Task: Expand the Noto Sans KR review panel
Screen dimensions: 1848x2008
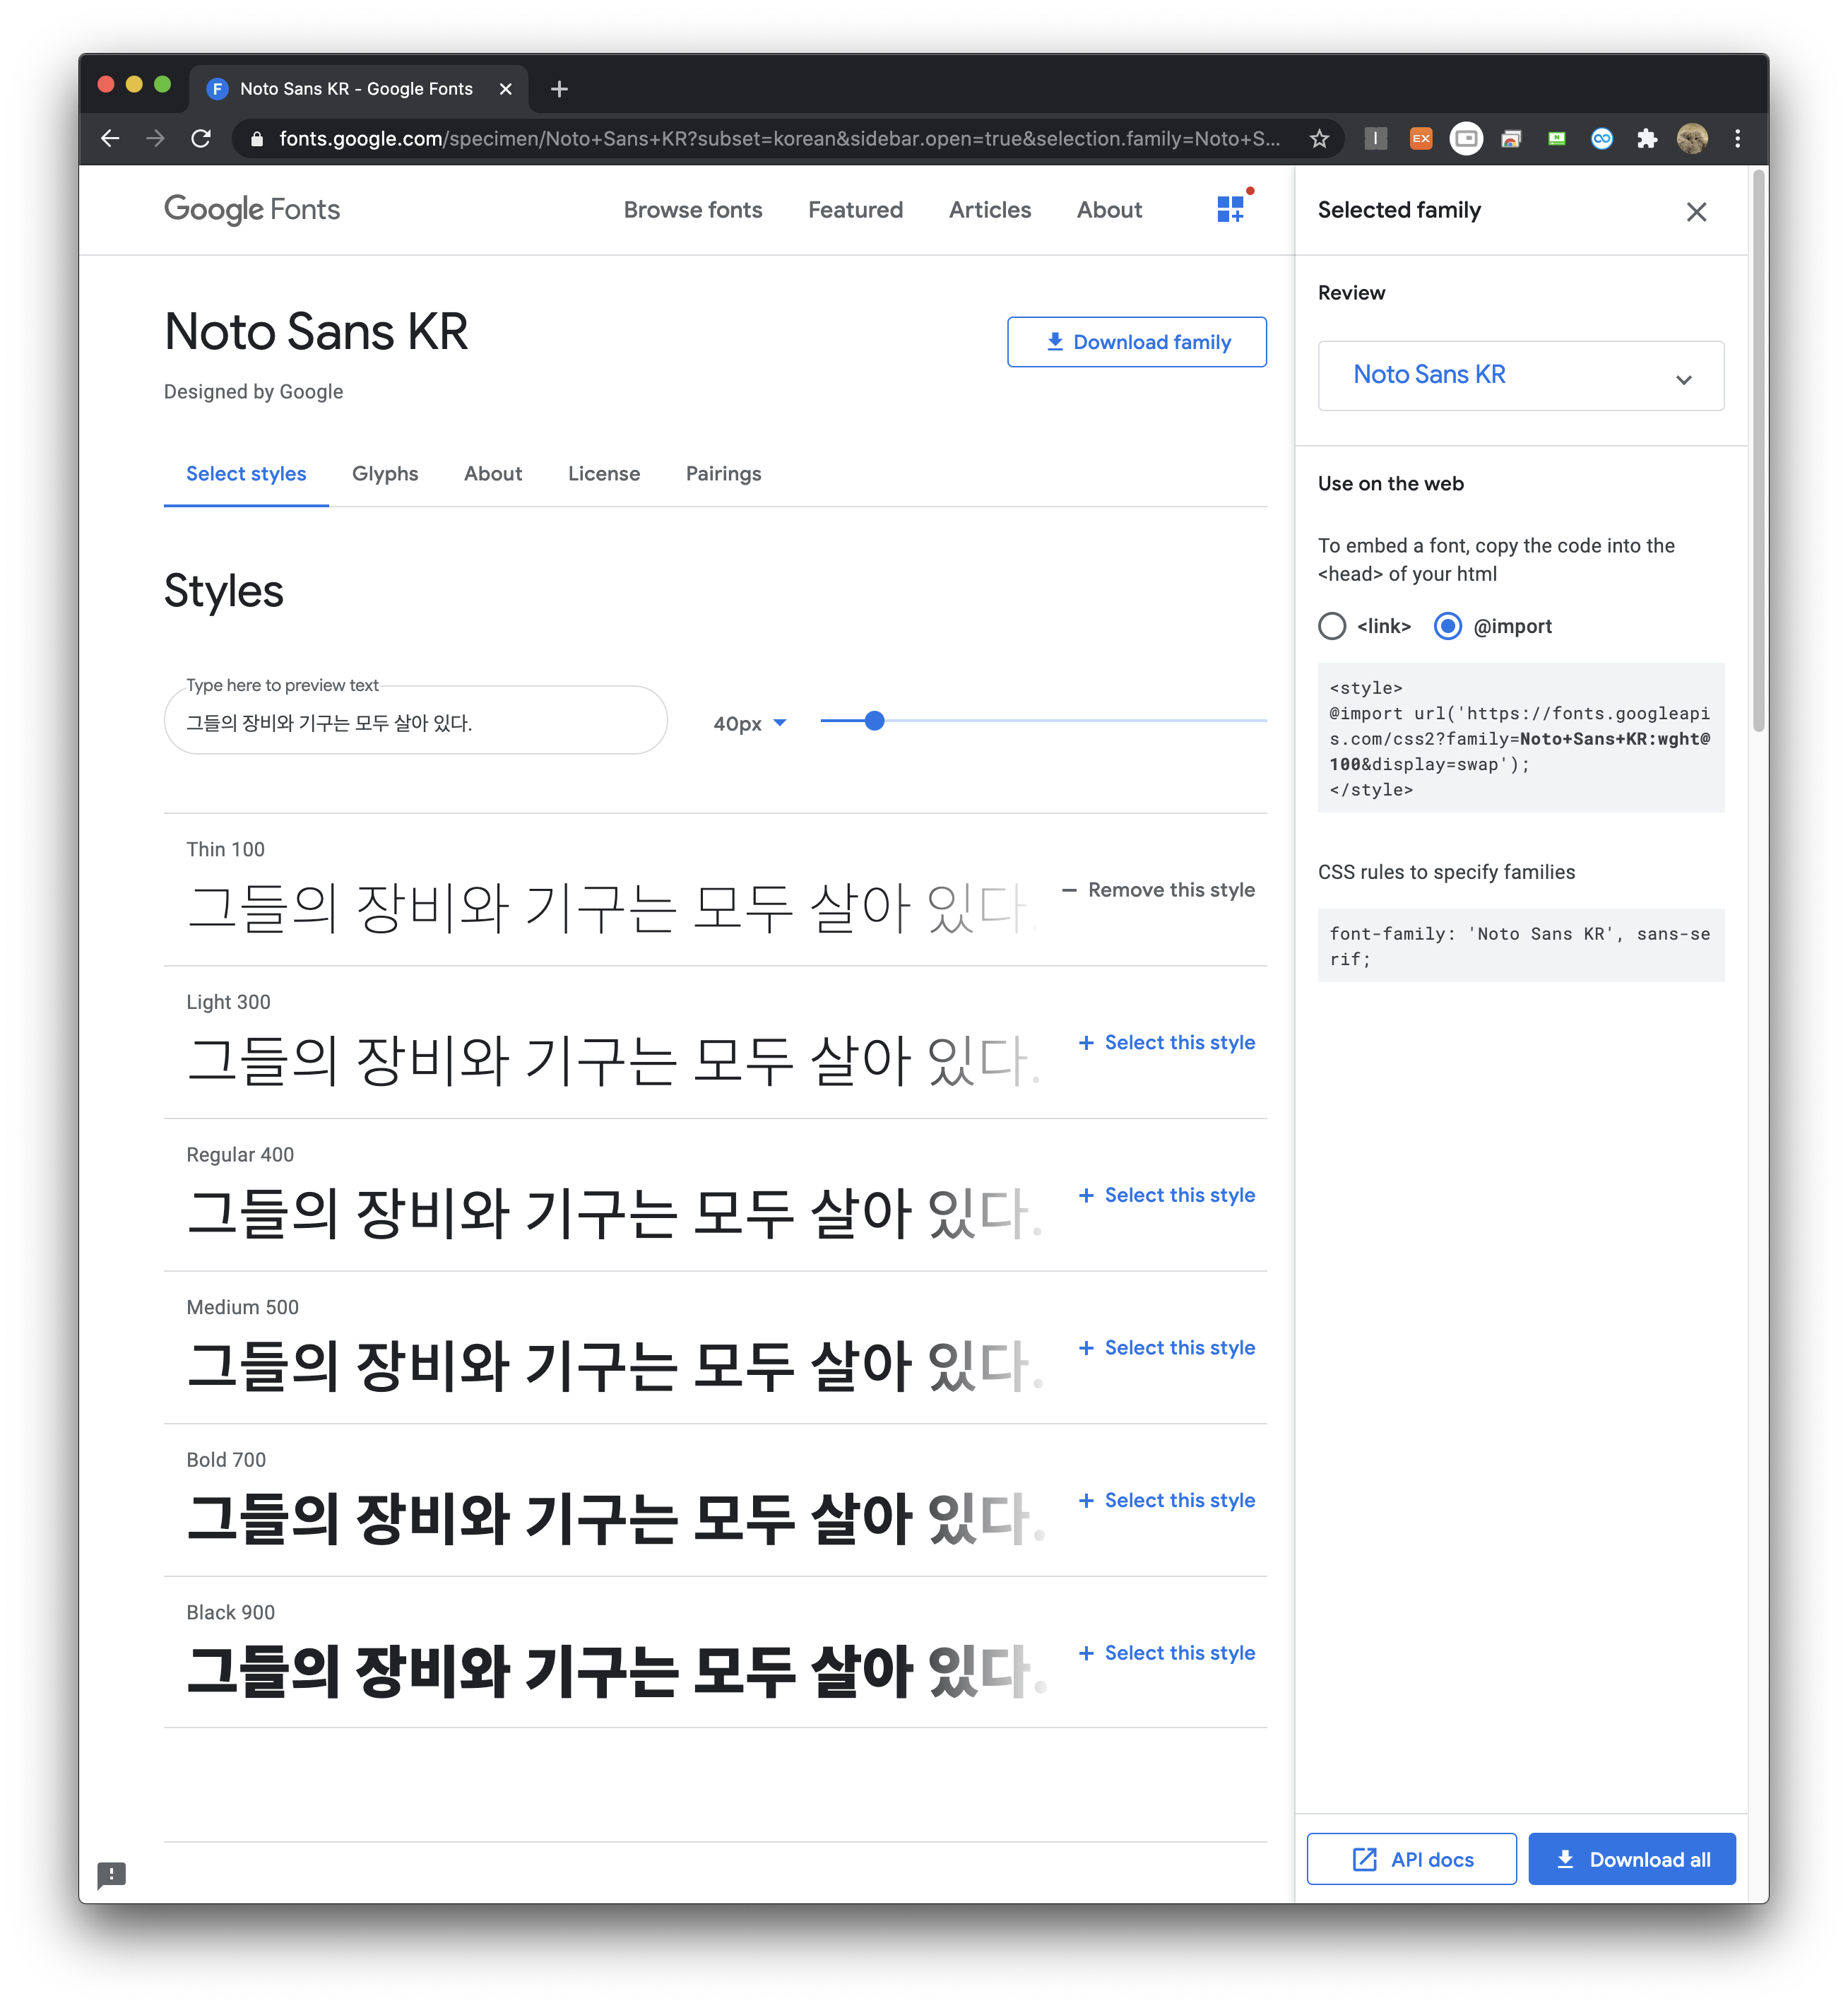Action: tap(1684, 379)
